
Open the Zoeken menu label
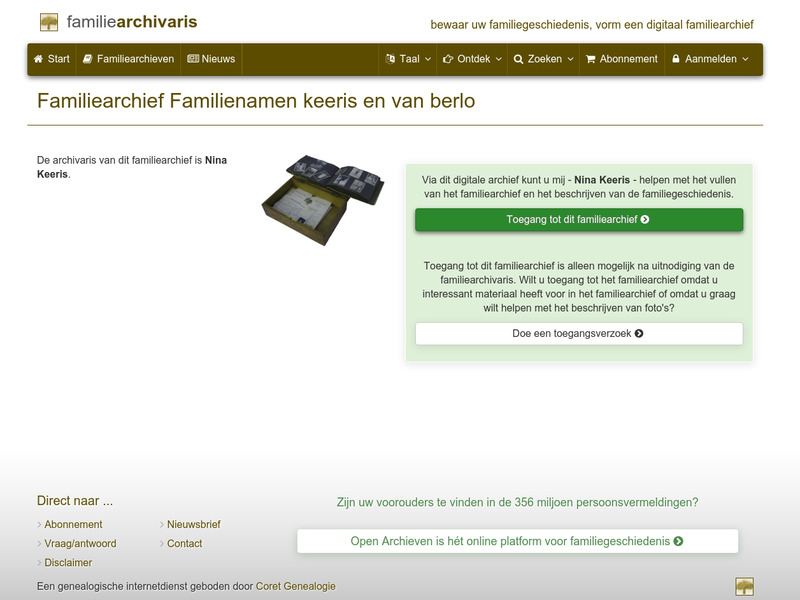click(x=544, y=59)
